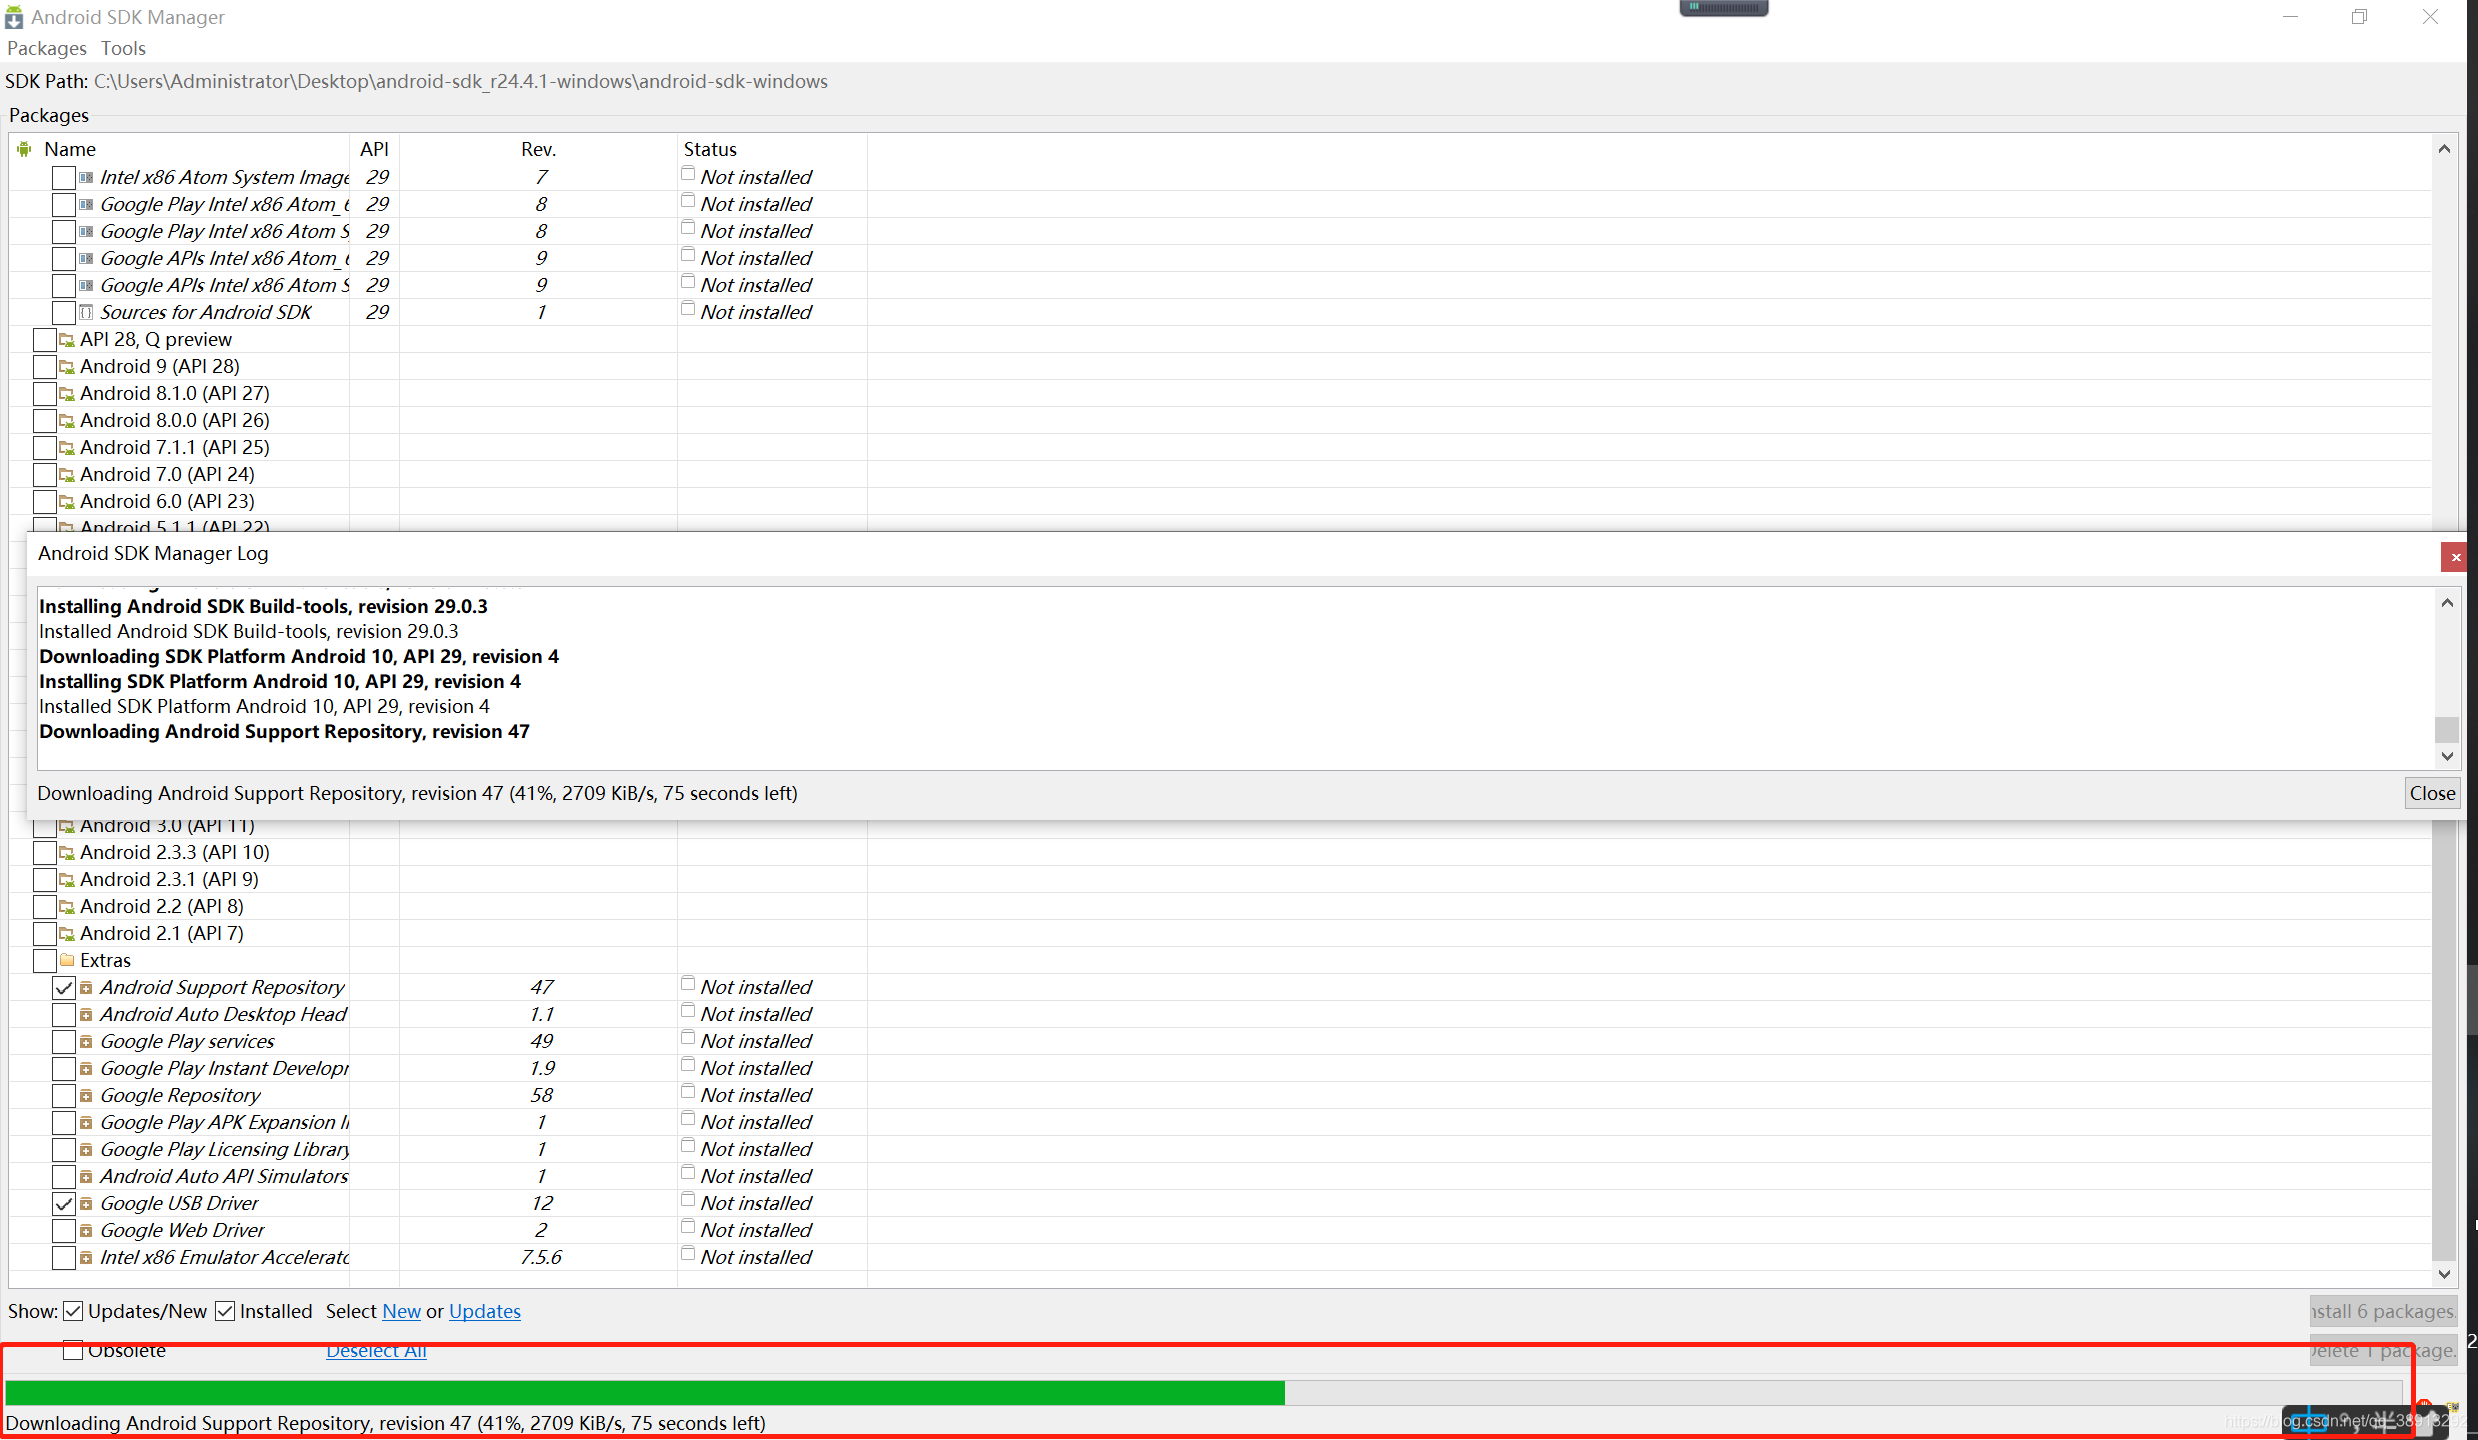2478x1440 pixels.
Task: Click the package icon for Google Repository
Action: click(86, 1096)
